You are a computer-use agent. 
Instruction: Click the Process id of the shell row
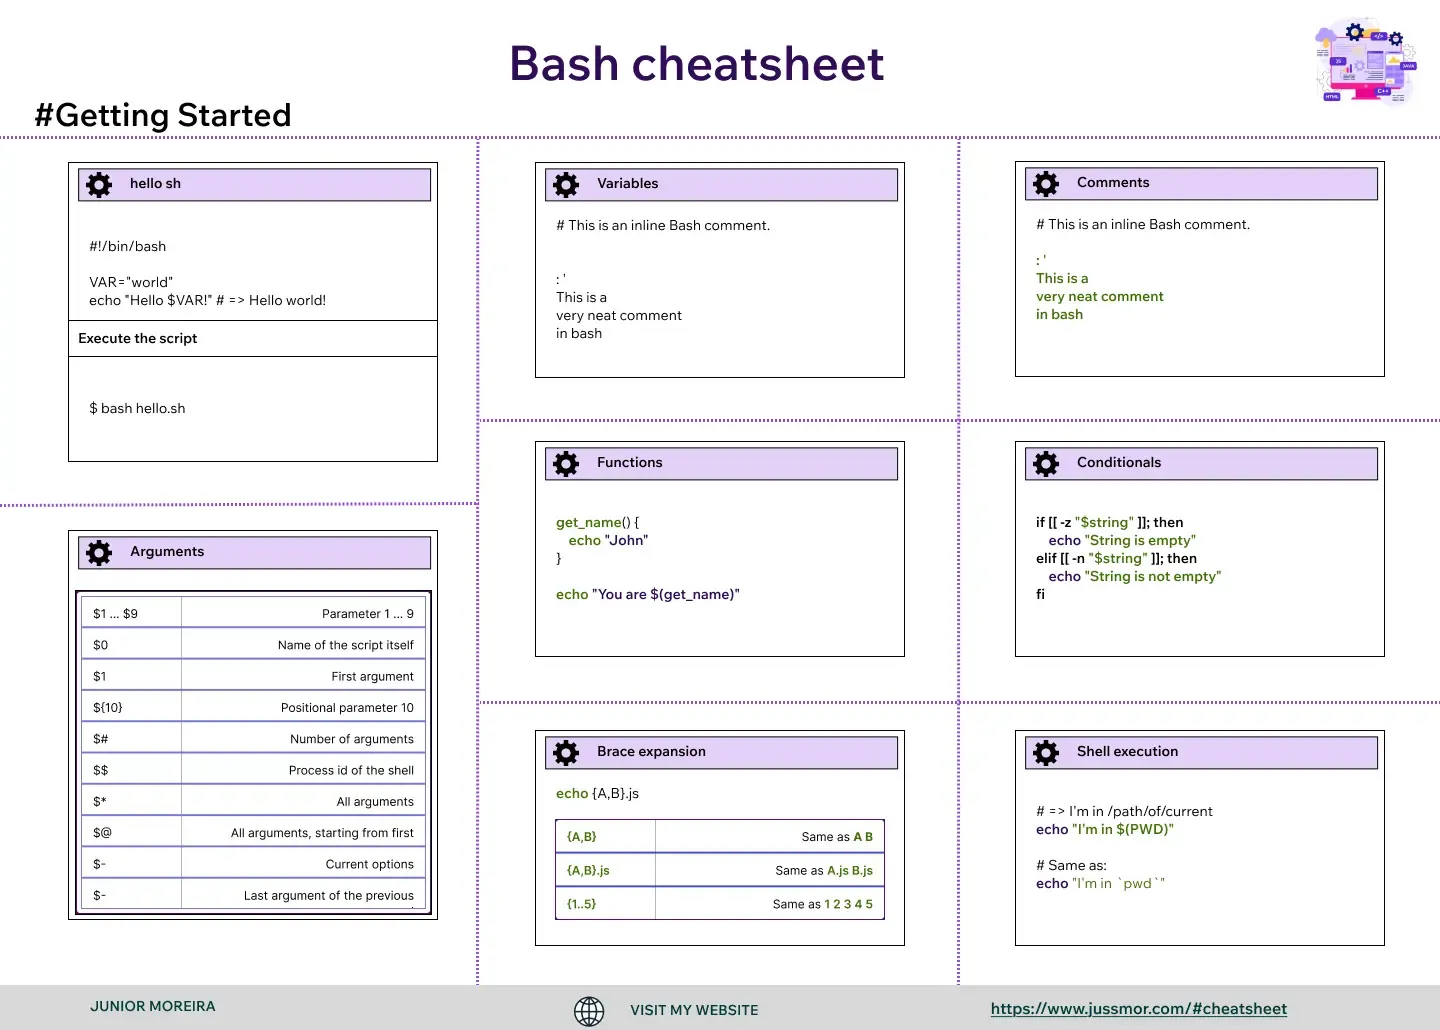[x=253, y=770]
